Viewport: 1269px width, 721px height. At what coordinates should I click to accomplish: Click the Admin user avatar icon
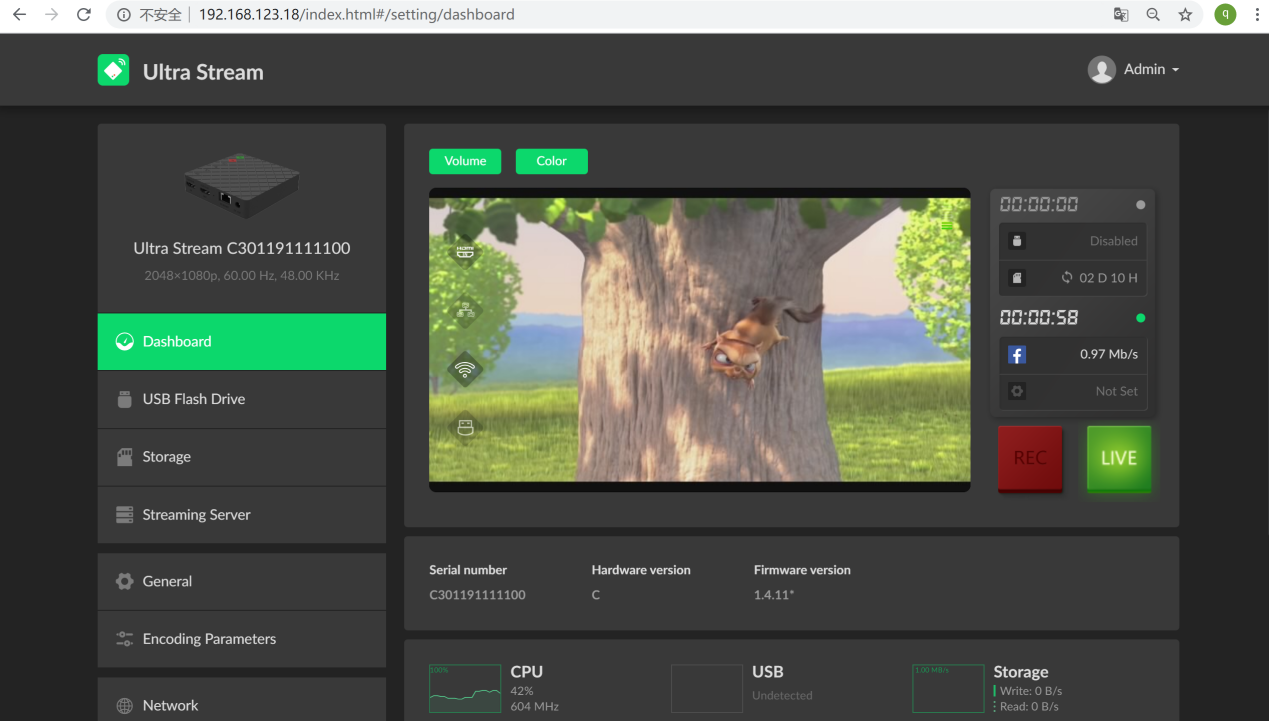click(x=1101, y=70)
